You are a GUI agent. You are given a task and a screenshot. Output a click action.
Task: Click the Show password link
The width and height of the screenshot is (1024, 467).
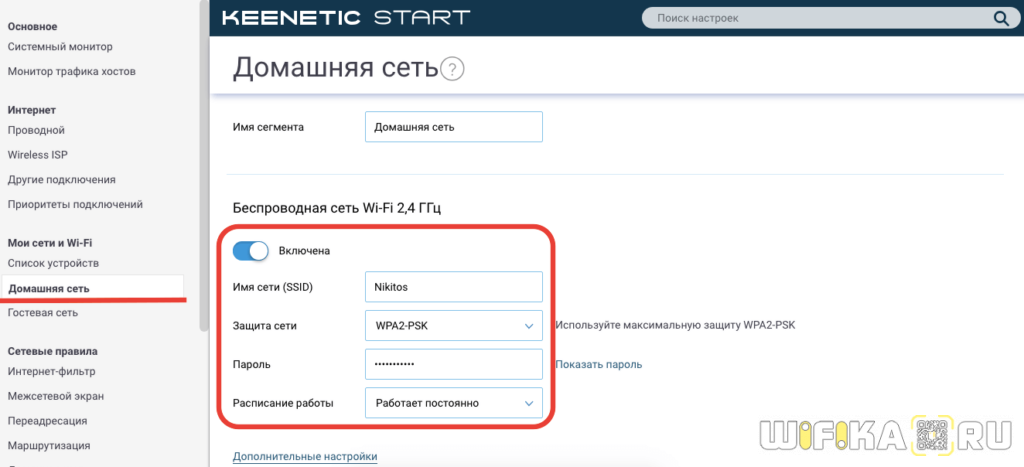599,365
